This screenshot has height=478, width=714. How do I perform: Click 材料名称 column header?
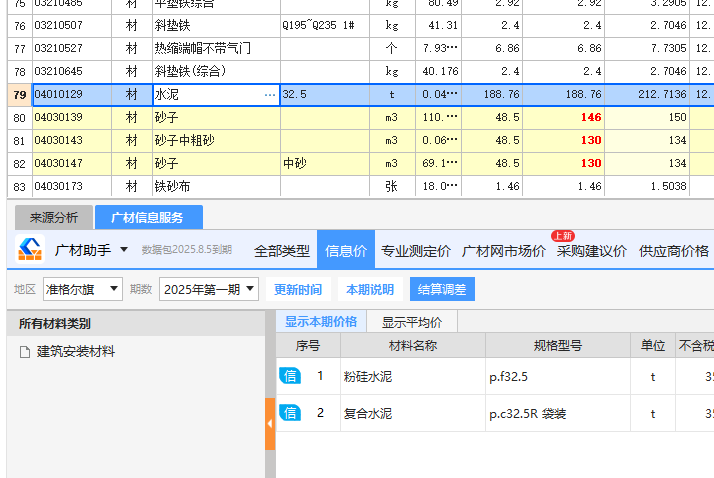click(x=413, y=346)
